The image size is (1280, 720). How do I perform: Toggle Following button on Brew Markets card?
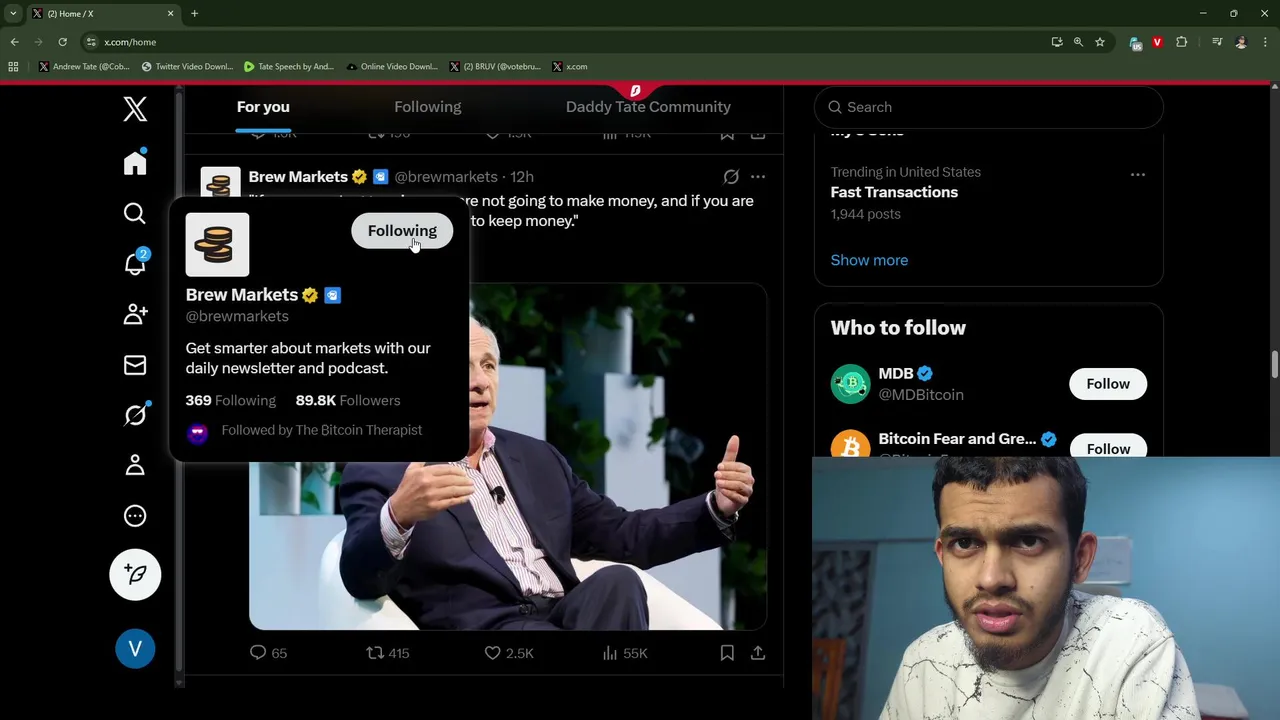pos(402,231)
